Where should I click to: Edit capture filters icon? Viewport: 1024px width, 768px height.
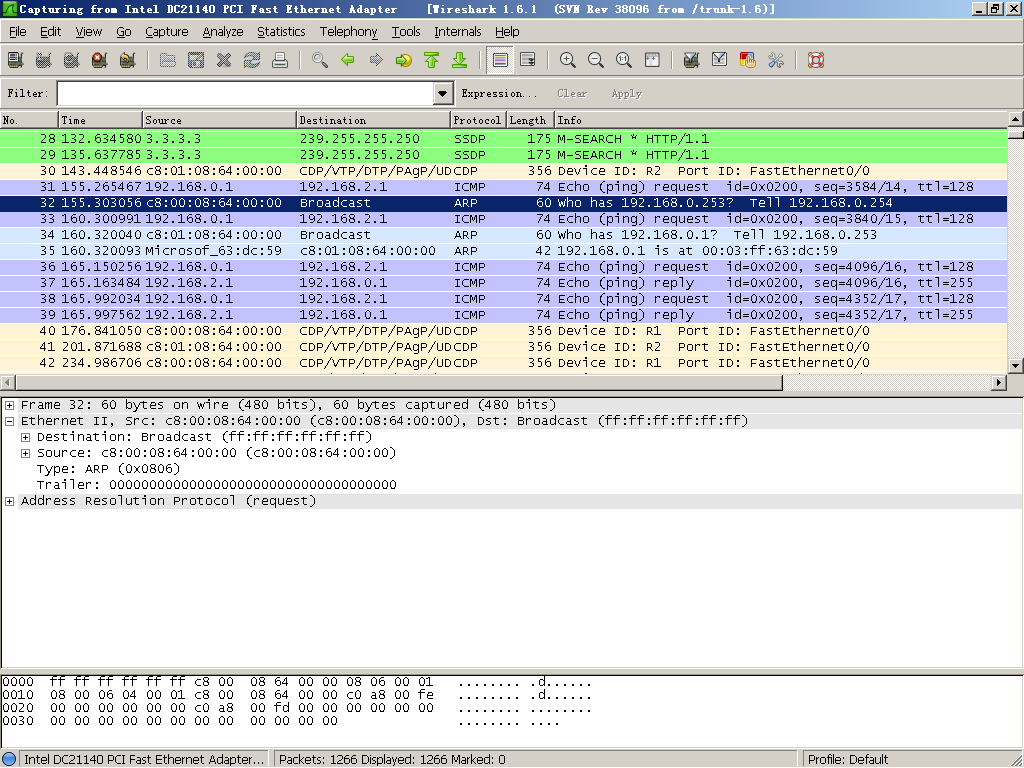point(692,60)
